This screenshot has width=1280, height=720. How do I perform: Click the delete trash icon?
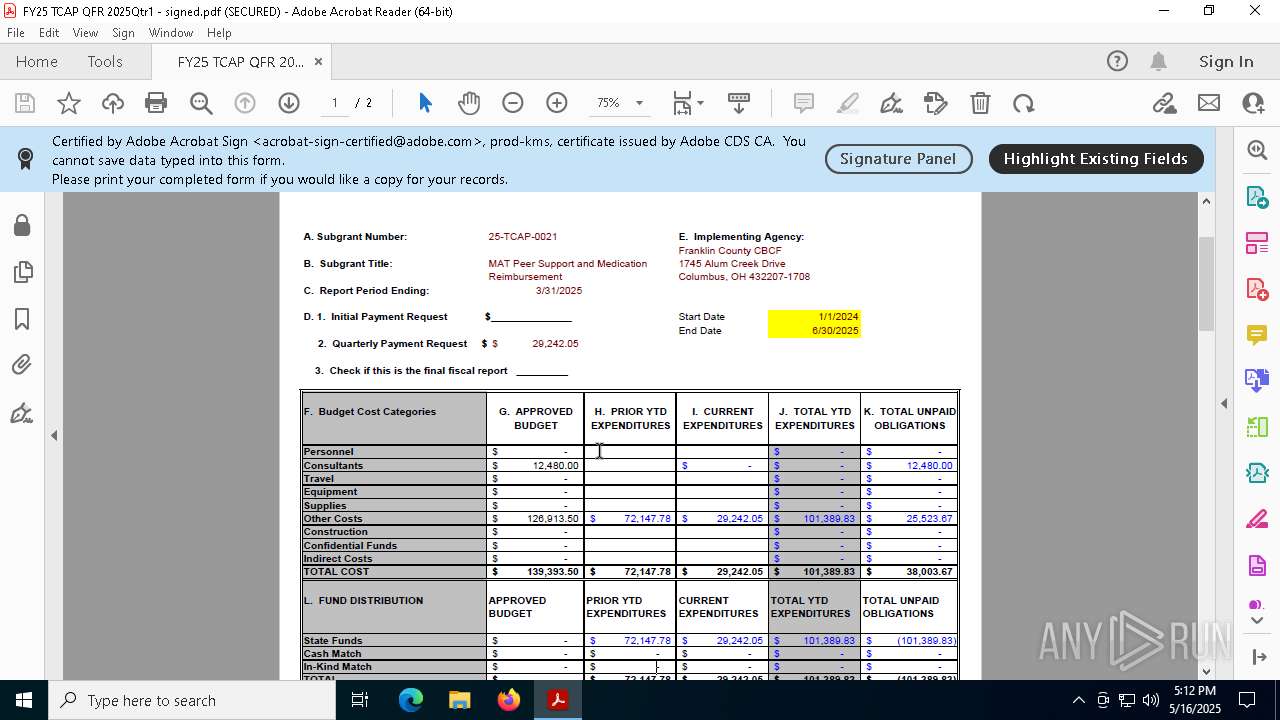980,103
